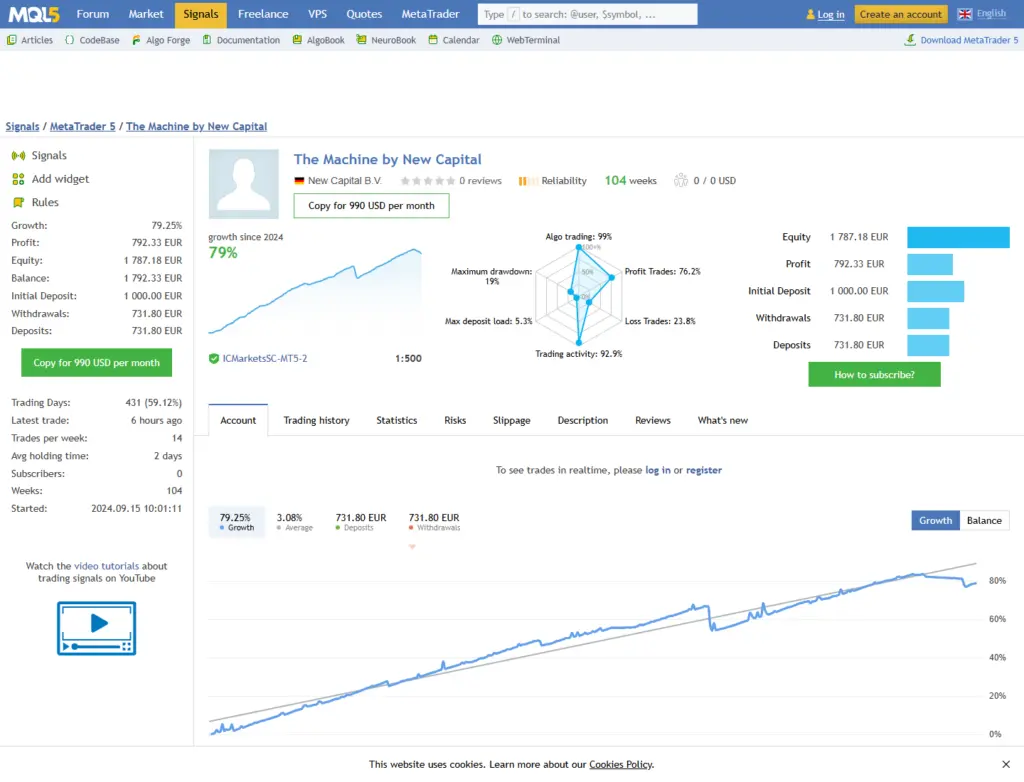
Task: Click the MetaTrader 5 breadcrumb link
Action: pos(82,127)
